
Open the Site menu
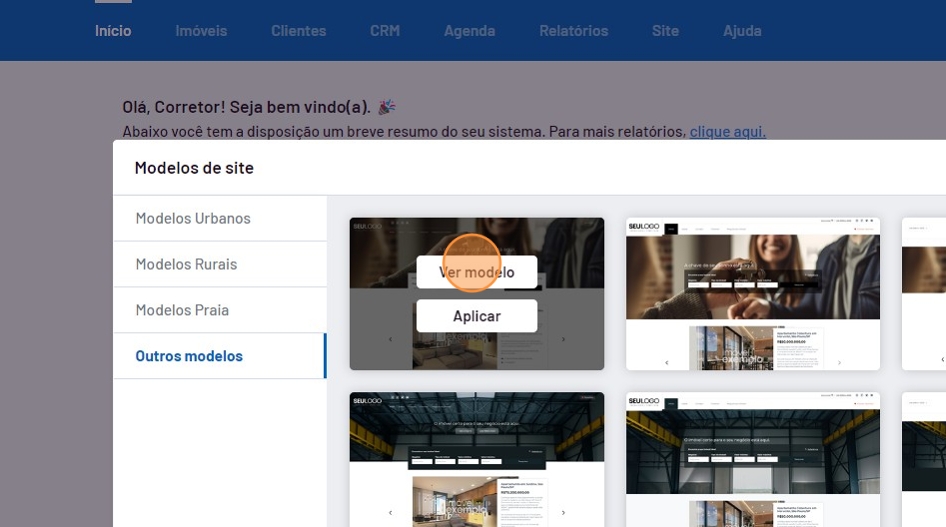(x=665, y=30)
